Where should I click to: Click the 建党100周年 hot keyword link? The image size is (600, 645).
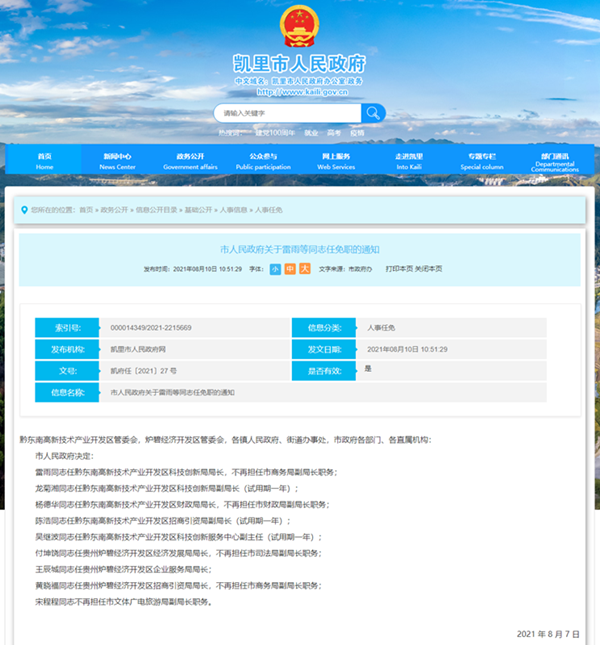(274, 132)
